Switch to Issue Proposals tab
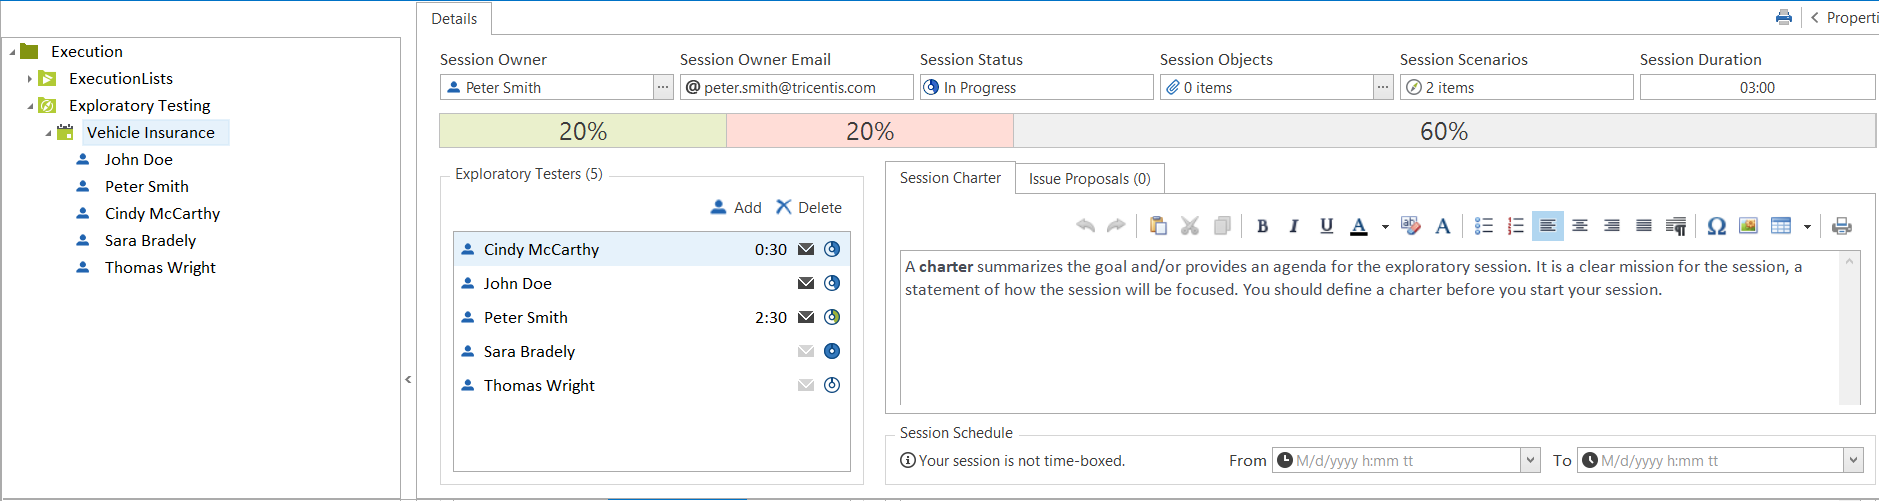1879x501 pixels. point(1089,179)
